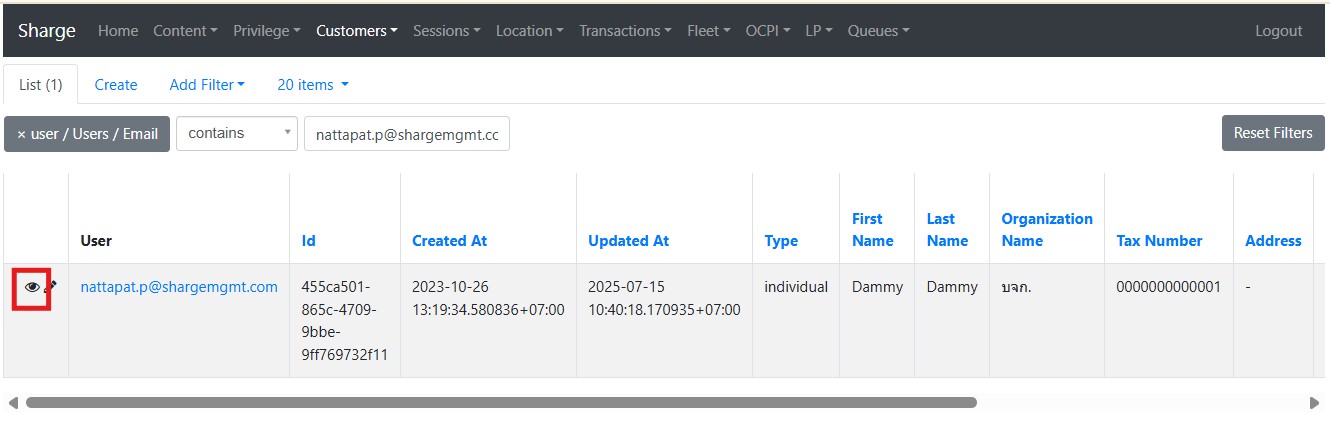Open the 20 items per-page dropdown
The image size is (1330, 422).
[x=312, y=85]
